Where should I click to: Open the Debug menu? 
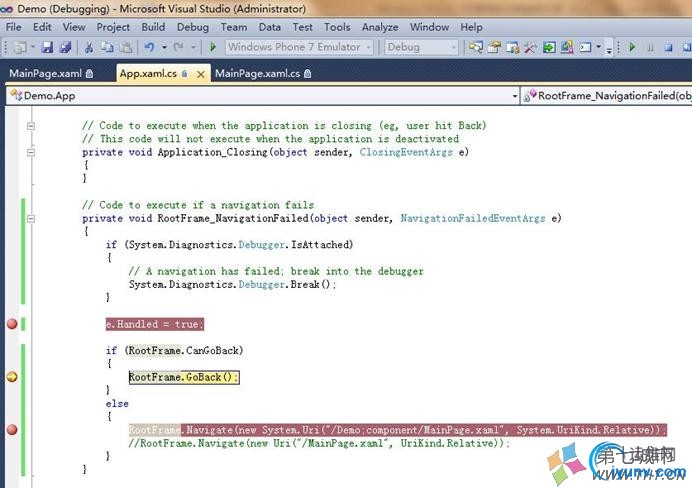(192, 27)
